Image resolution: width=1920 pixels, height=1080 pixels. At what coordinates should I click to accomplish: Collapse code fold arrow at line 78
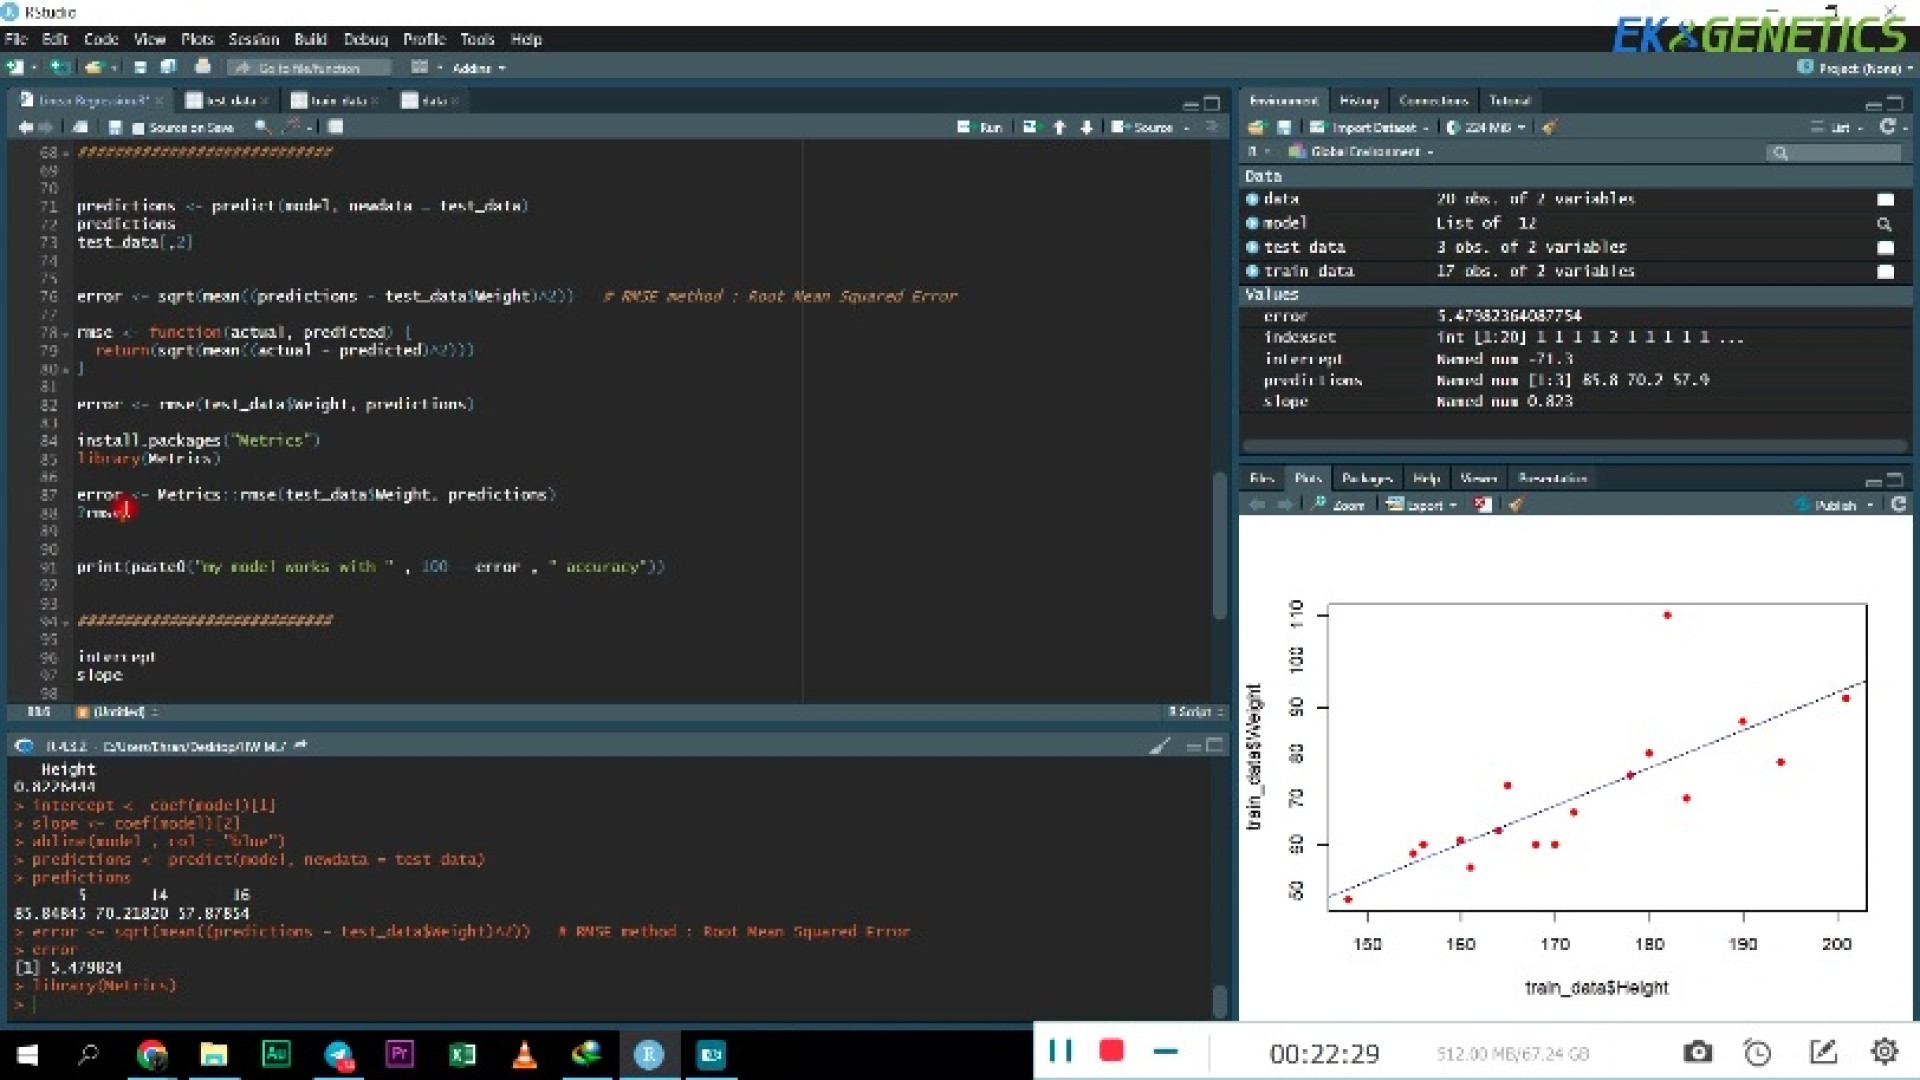click(x=66, y=333)
